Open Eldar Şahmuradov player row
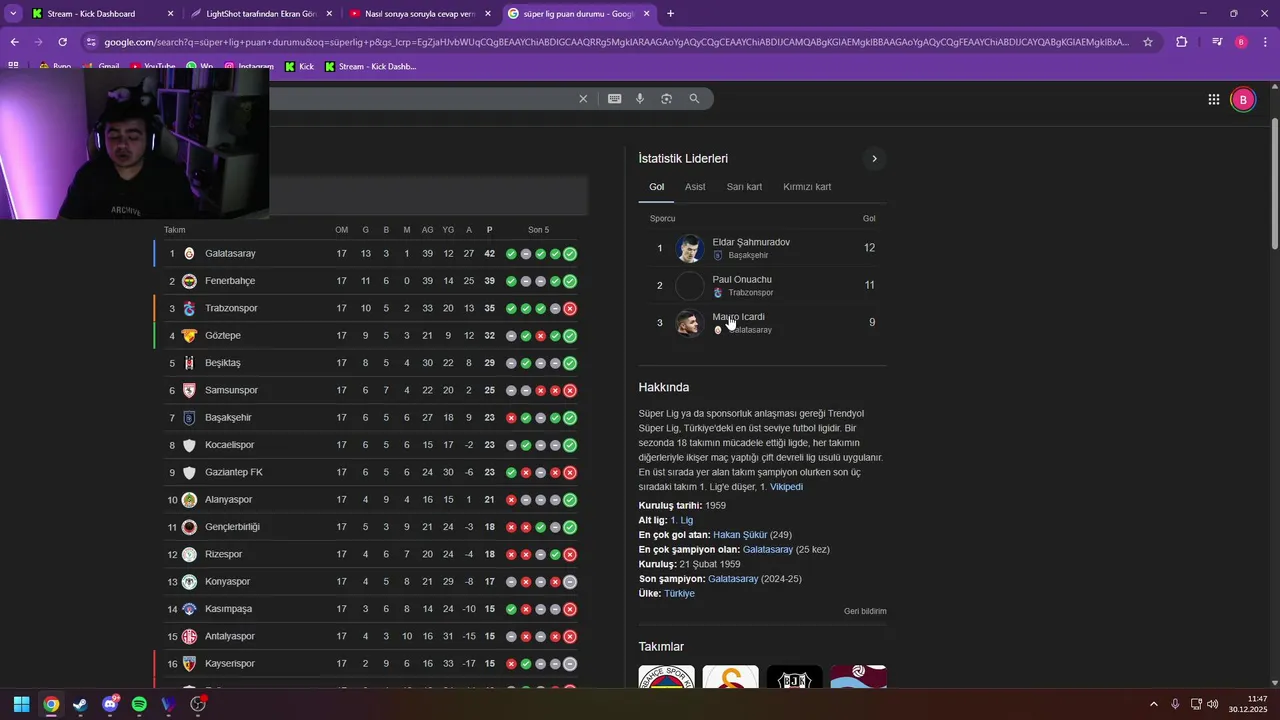Image resolution: width=1280 pixels, height=720 pixels. tap(763, 248)
